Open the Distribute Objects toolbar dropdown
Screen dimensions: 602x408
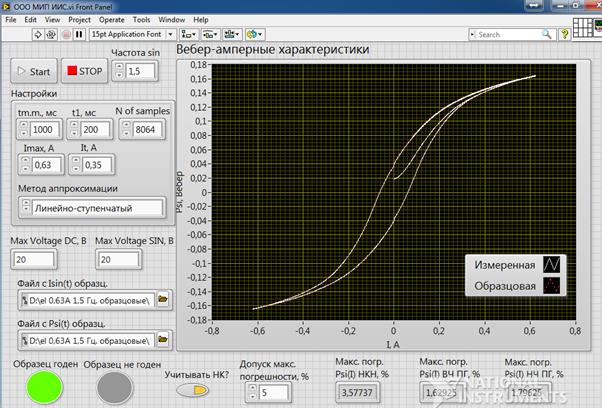point(210,35)
